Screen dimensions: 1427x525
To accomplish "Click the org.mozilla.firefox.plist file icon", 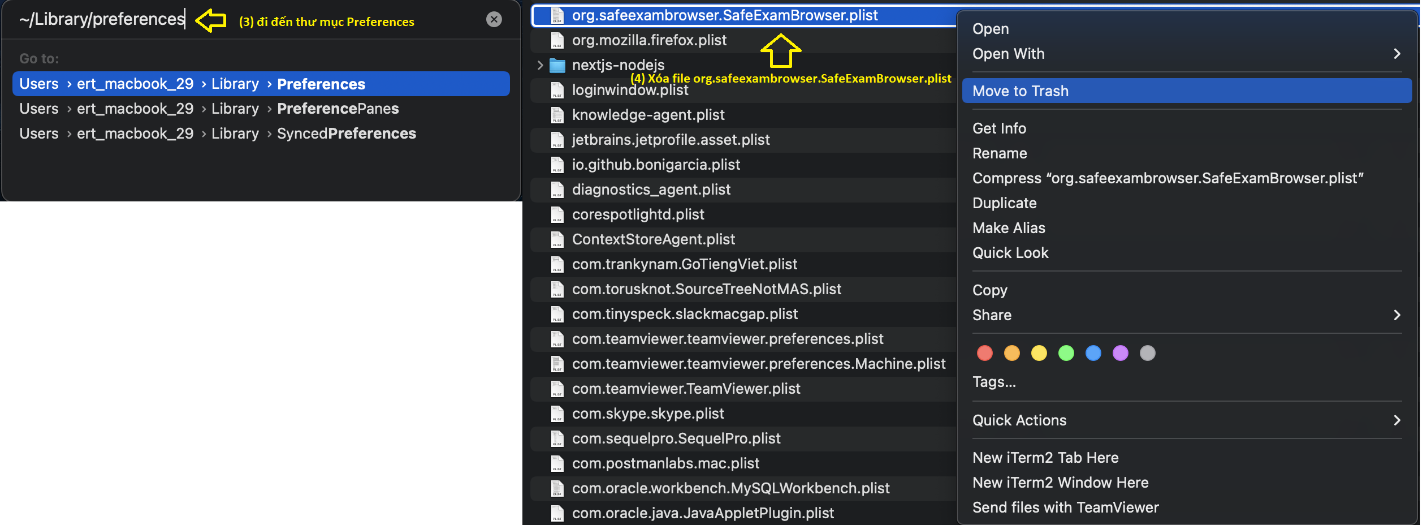I will pyautogui.click(x=557, y=41).
